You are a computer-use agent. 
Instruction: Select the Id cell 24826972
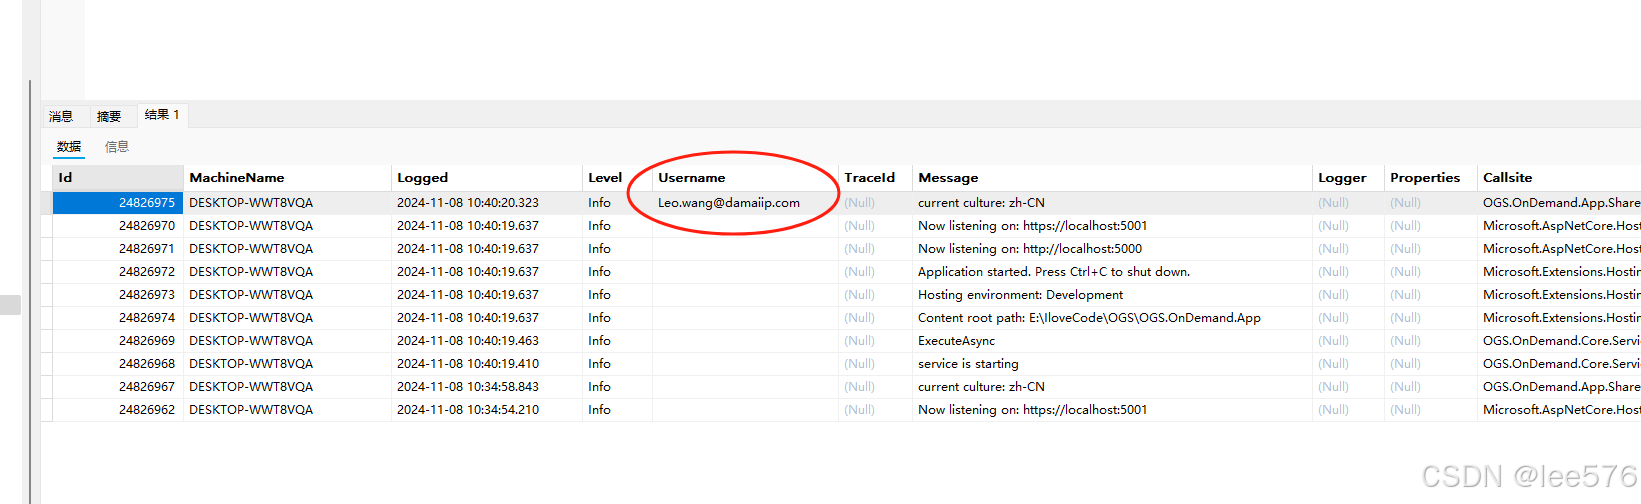coord(118,272)
